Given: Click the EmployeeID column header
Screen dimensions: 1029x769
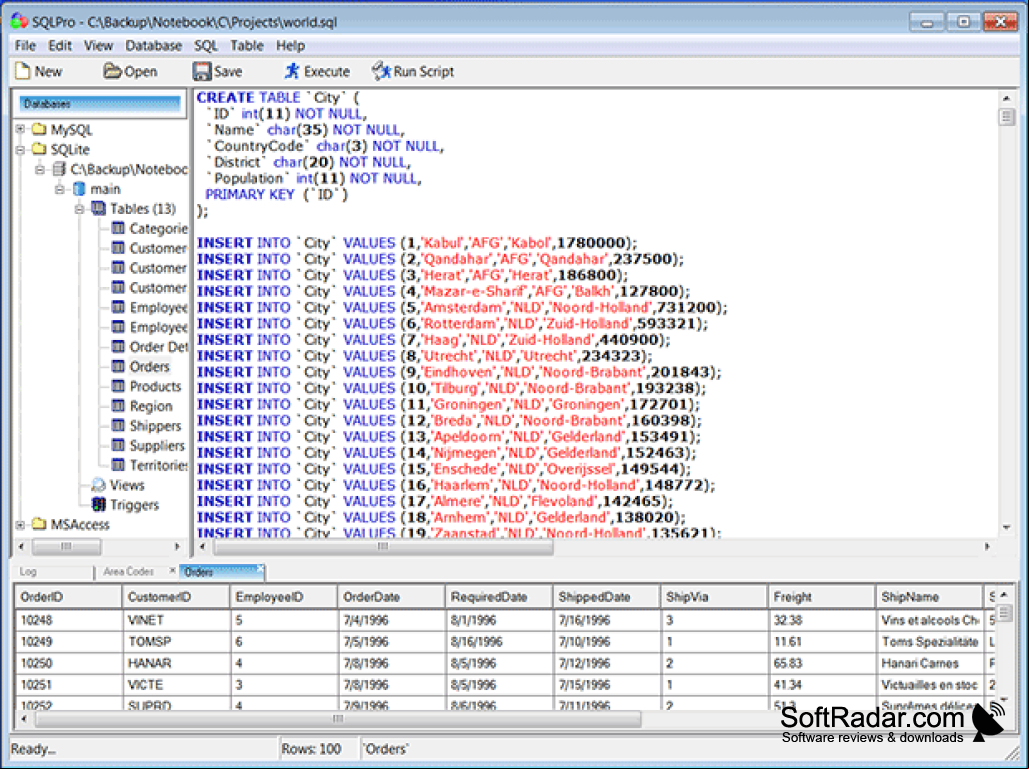Looking at the screenshot, I should pyautogui.click(x=284, y=597).
